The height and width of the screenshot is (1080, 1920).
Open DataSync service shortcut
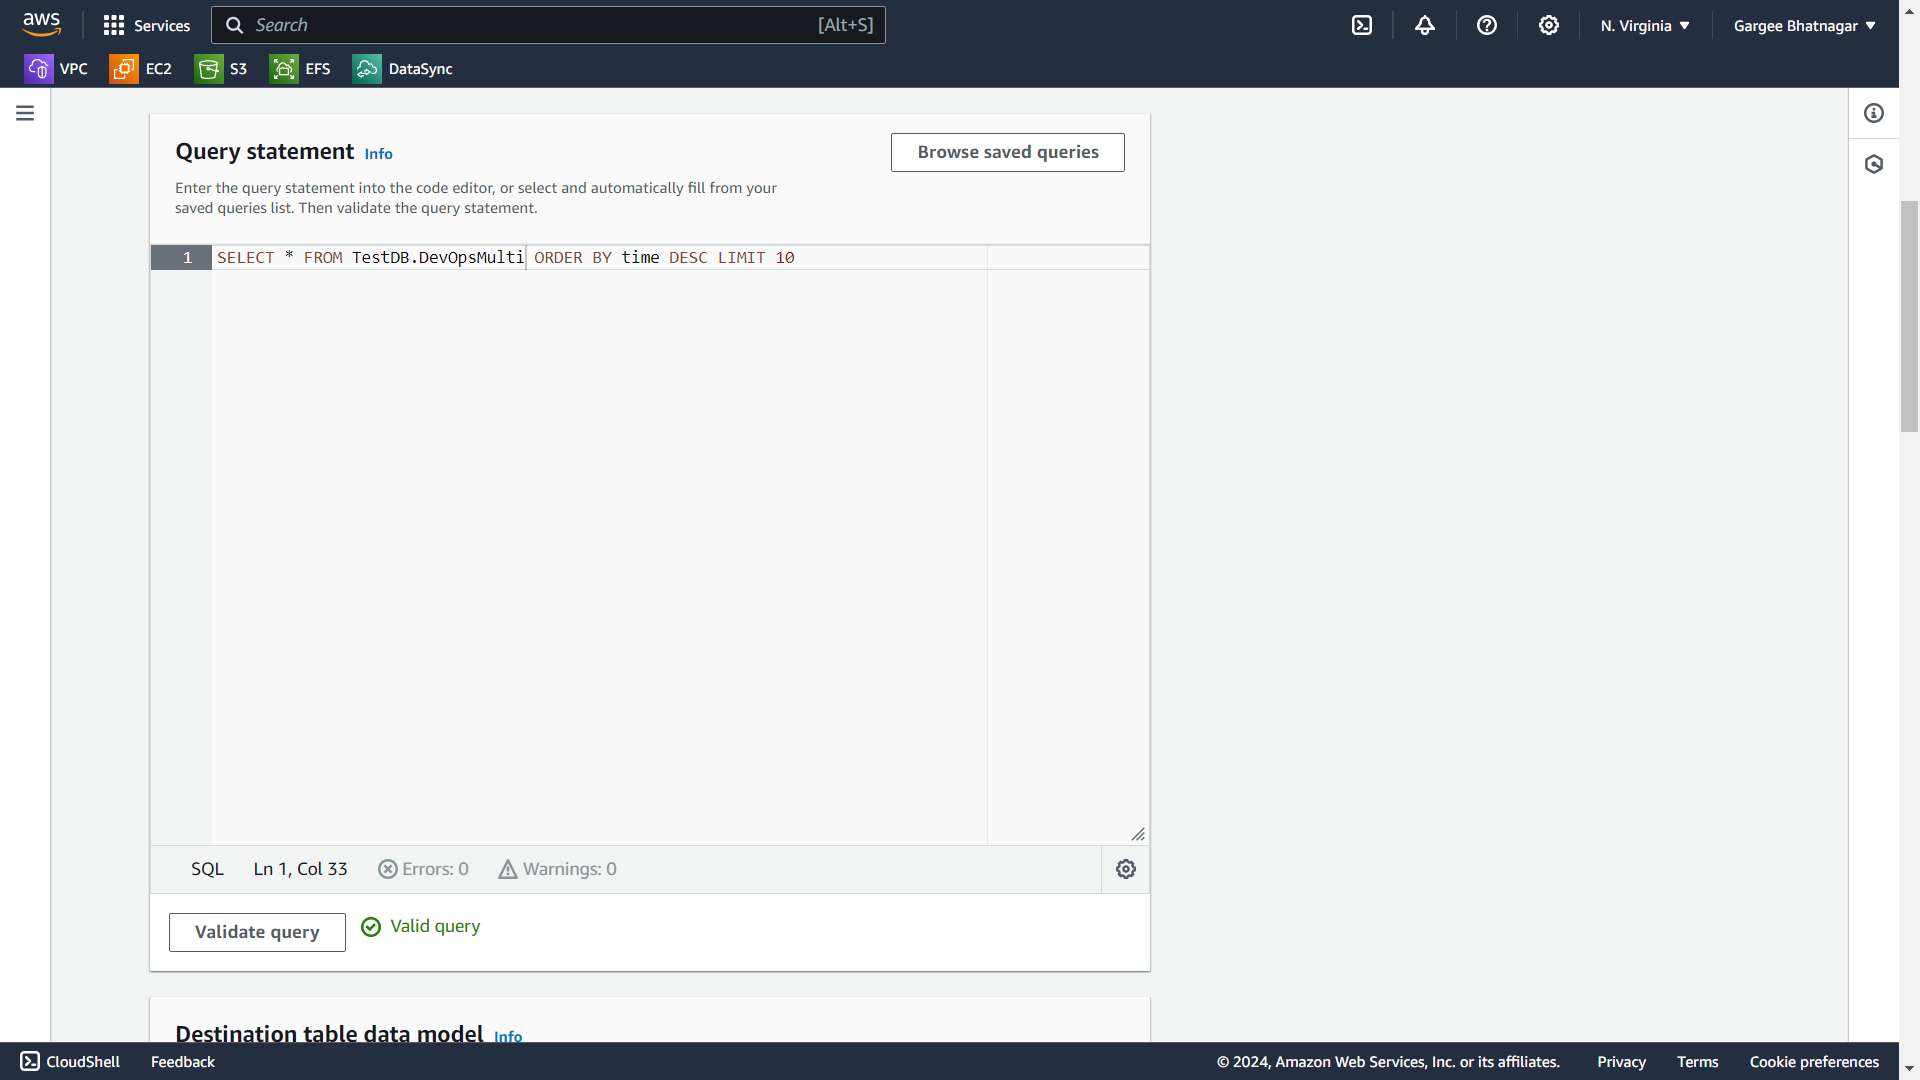coord(402,69)
